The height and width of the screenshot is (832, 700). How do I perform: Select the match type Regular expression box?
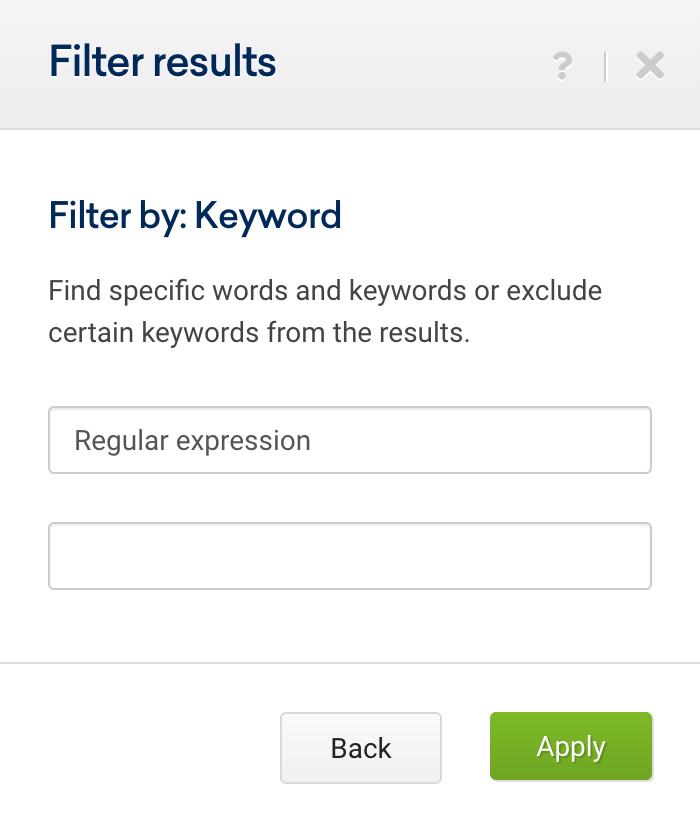point(350,440)
